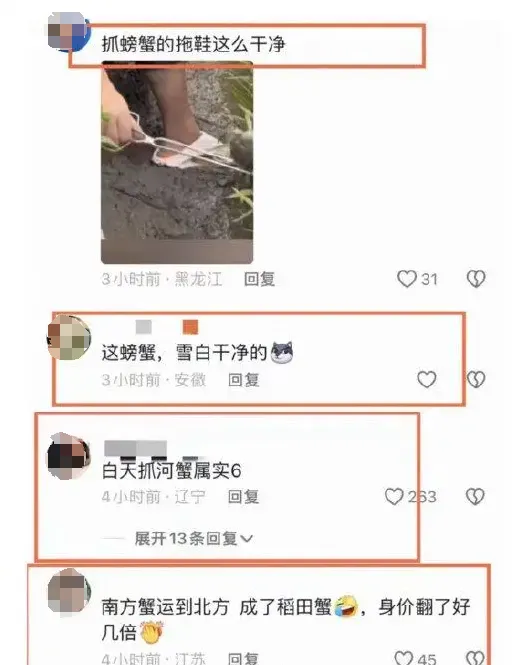Viewport: 532px width, 665px height.
Task: Open avatar of 这螃蟹 commenter
Action: coord(68,338)
